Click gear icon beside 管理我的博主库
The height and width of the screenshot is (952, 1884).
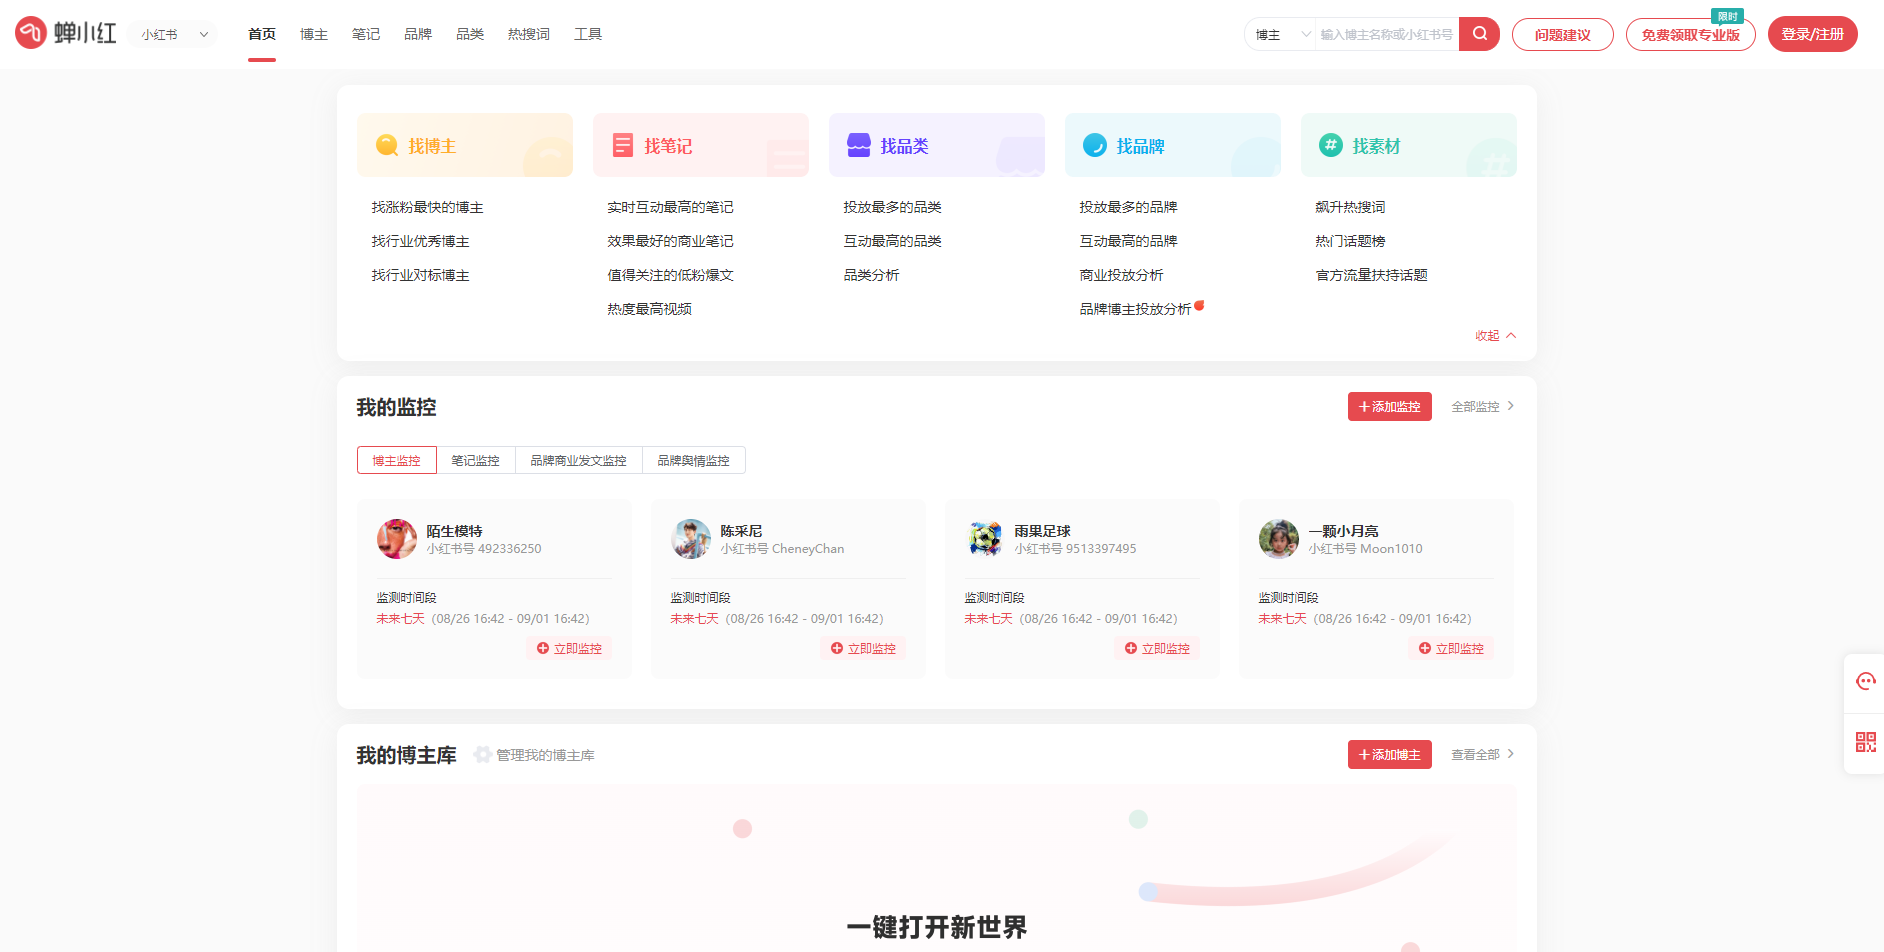[483, 755]
